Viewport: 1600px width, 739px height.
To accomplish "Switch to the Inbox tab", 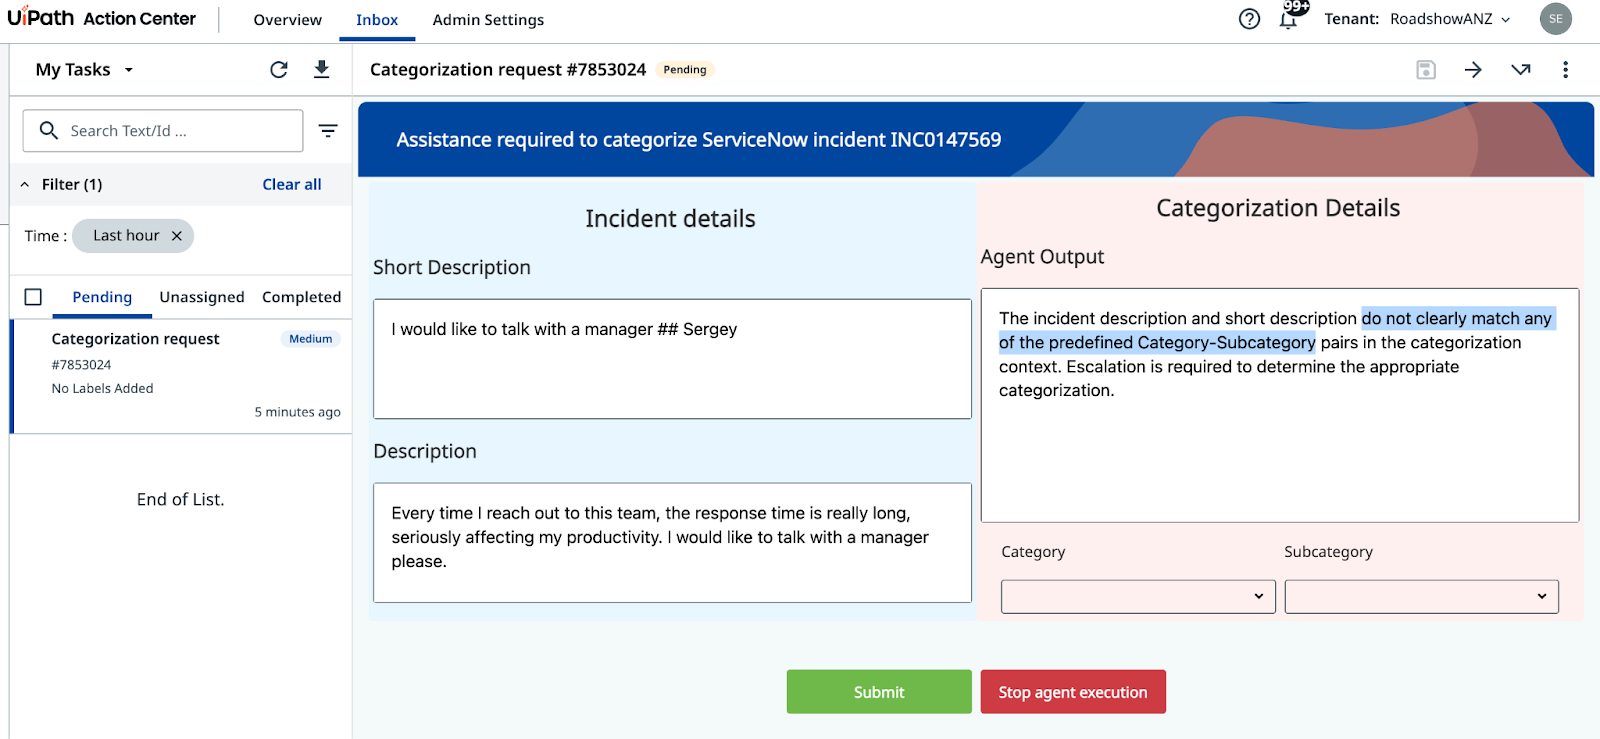I will (377, 20).
